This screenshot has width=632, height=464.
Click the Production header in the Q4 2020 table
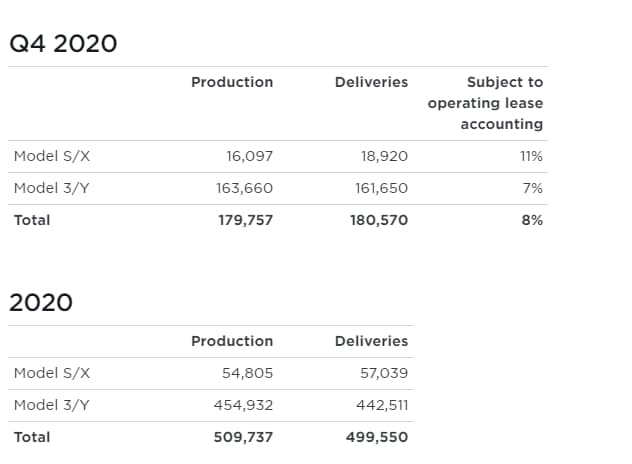pyautogui.click(x=232, y=82)
